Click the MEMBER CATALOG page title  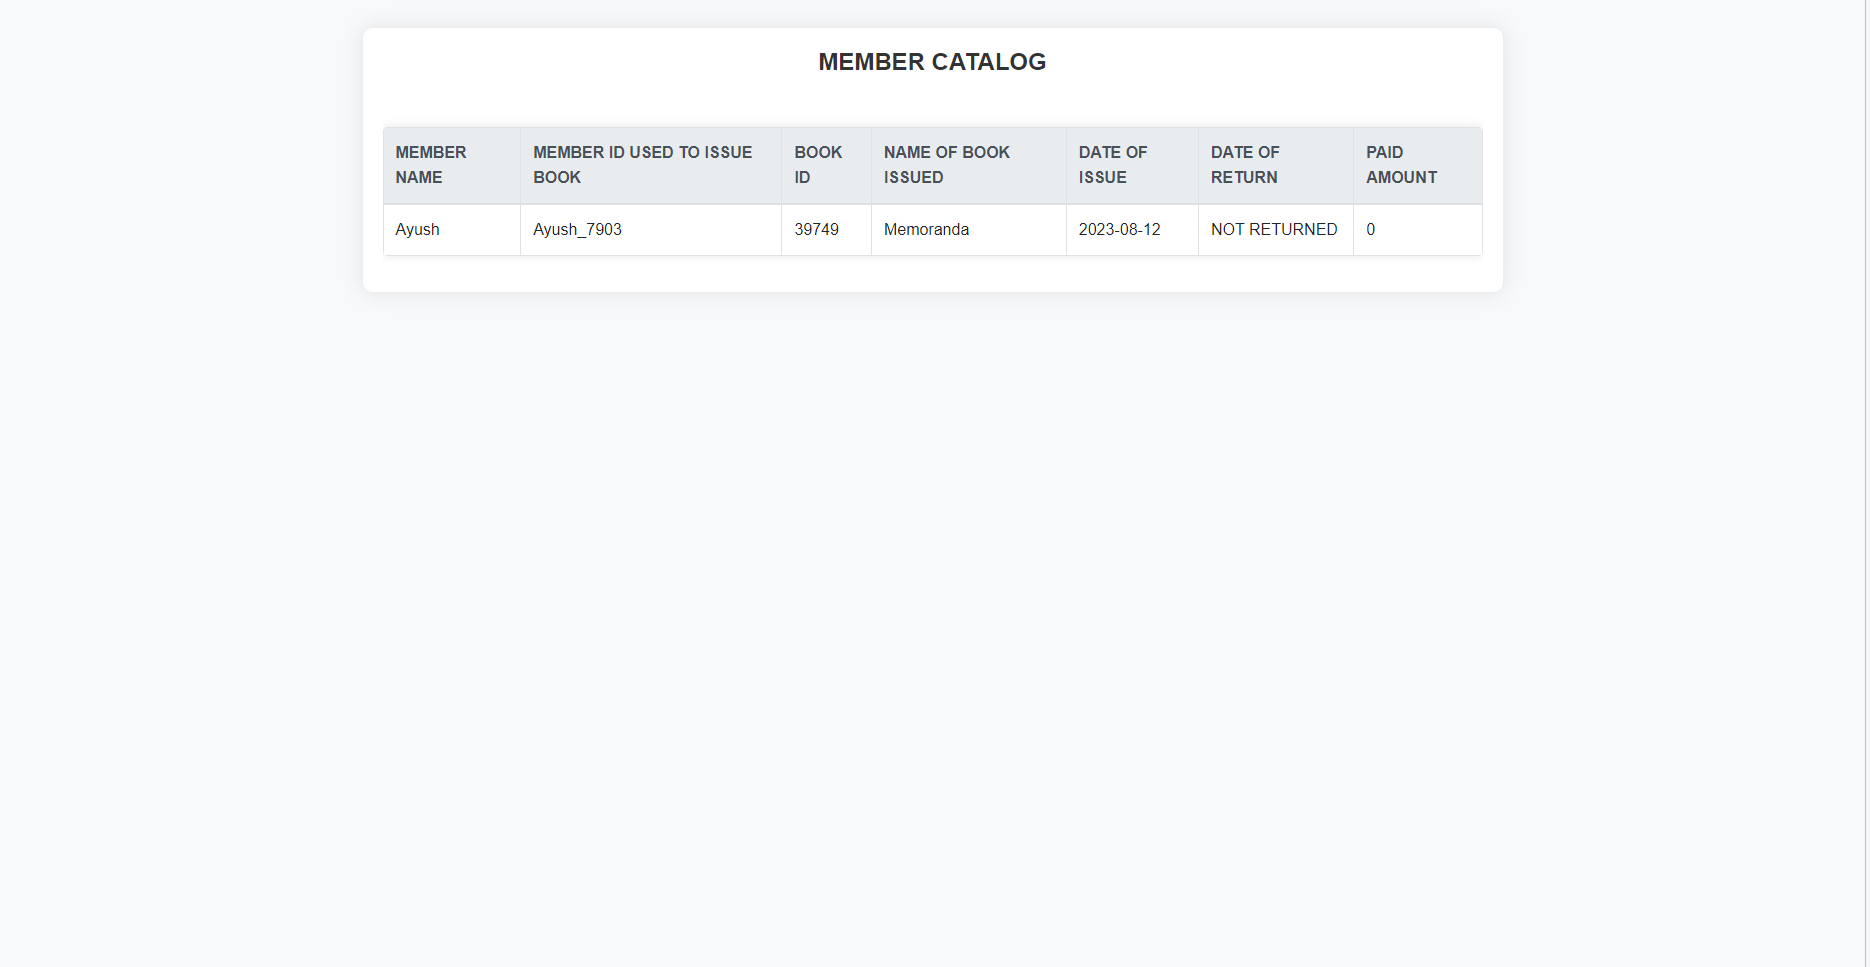[x=932, y=61]
